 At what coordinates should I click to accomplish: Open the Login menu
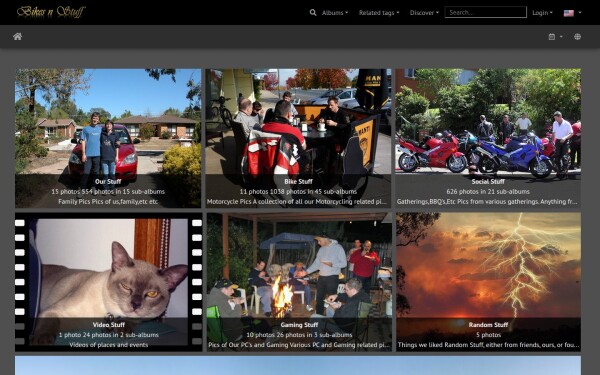[x=542, y=13]
